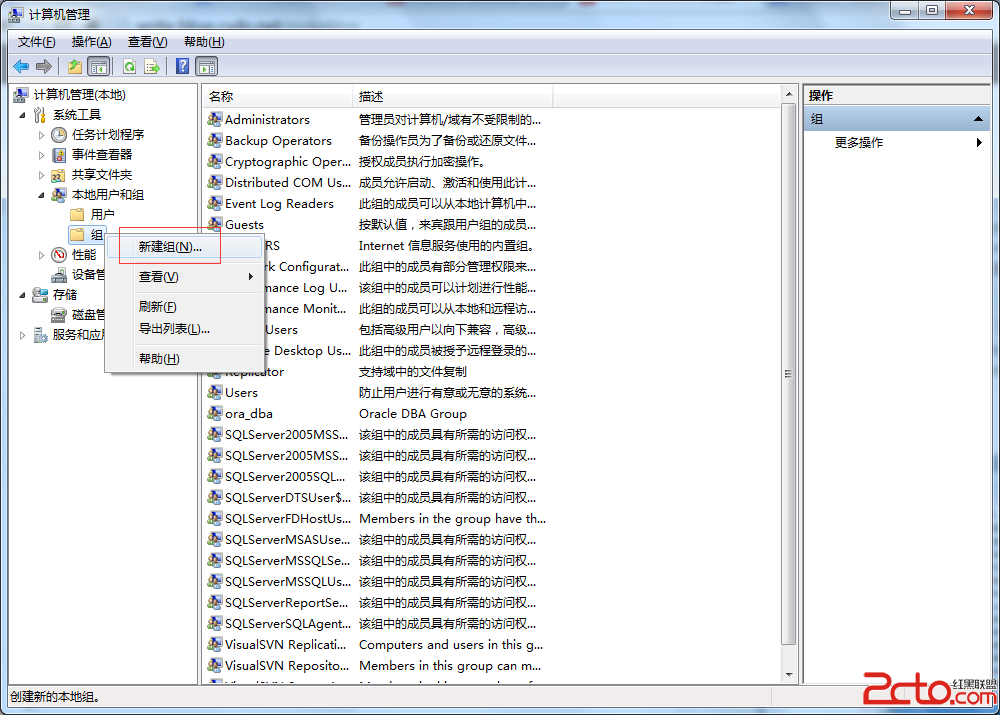Choose 刷新(F) from the context menu

(185, 307)
